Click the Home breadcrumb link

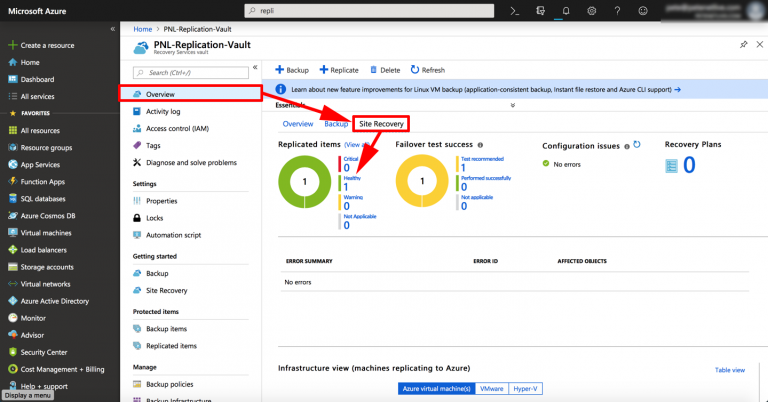143,29
